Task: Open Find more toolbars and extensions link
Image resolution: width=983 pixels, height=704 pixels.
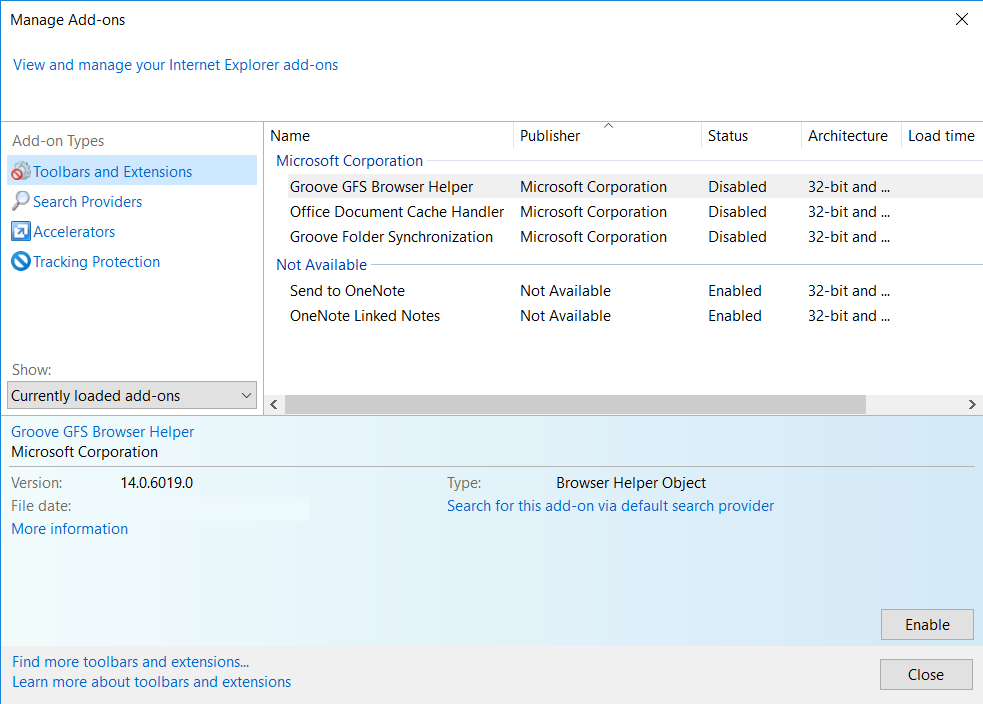Action: [x=130, y=662]
